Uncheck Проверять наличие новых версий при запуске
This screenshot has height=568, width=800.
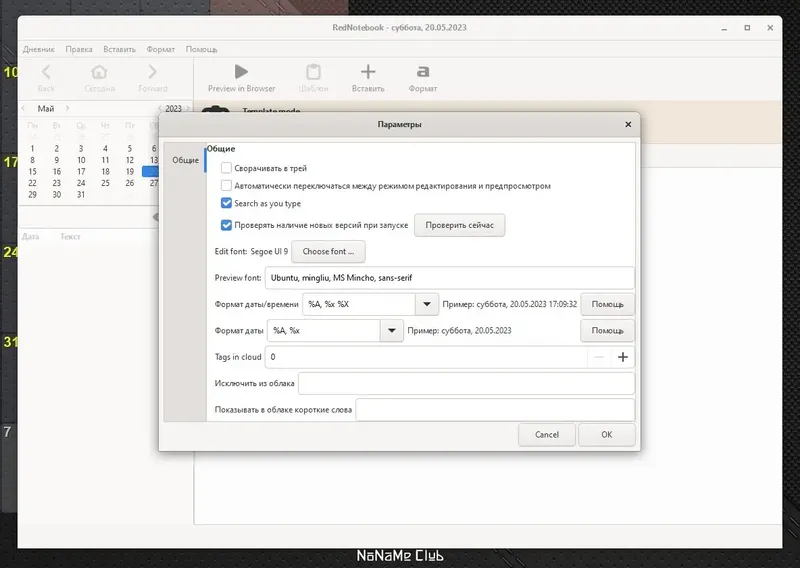pyautogui.click(x=226, y=225)
